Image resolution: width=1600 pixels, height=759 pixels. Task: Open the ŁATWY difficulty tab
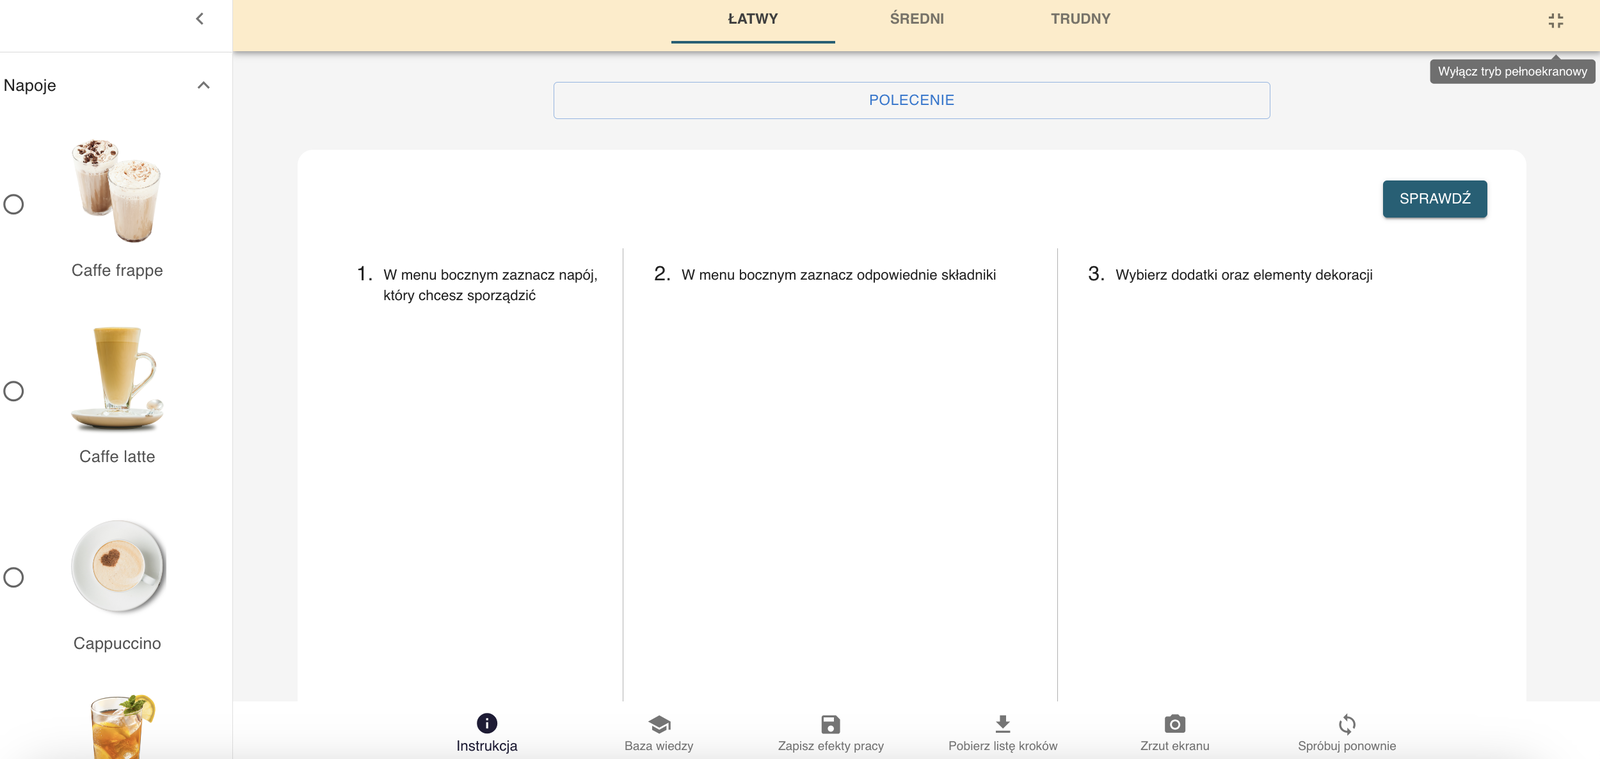tap(753, 19)
